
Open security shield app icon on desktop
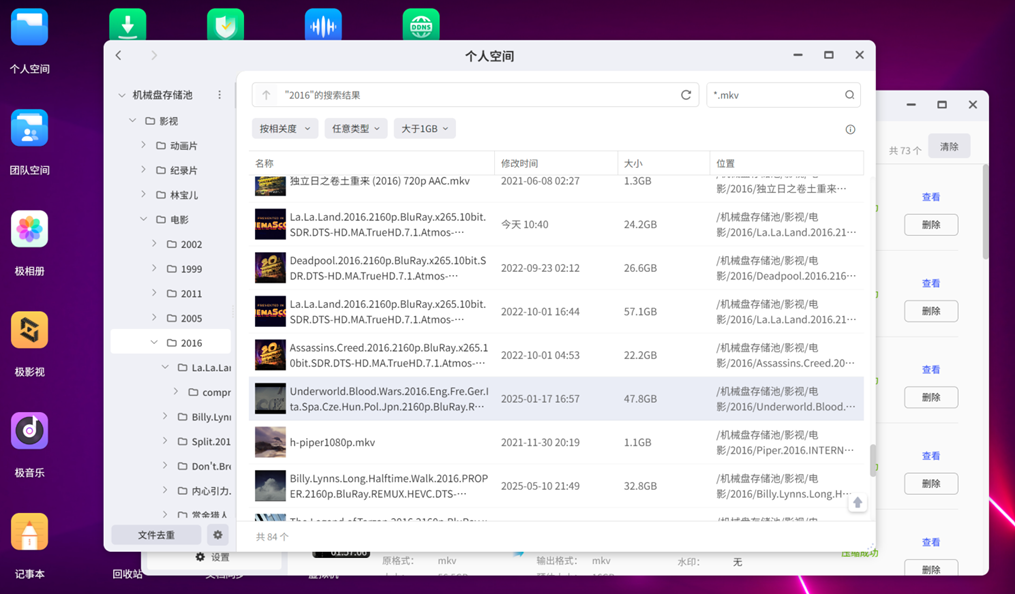tap(225, 25)
